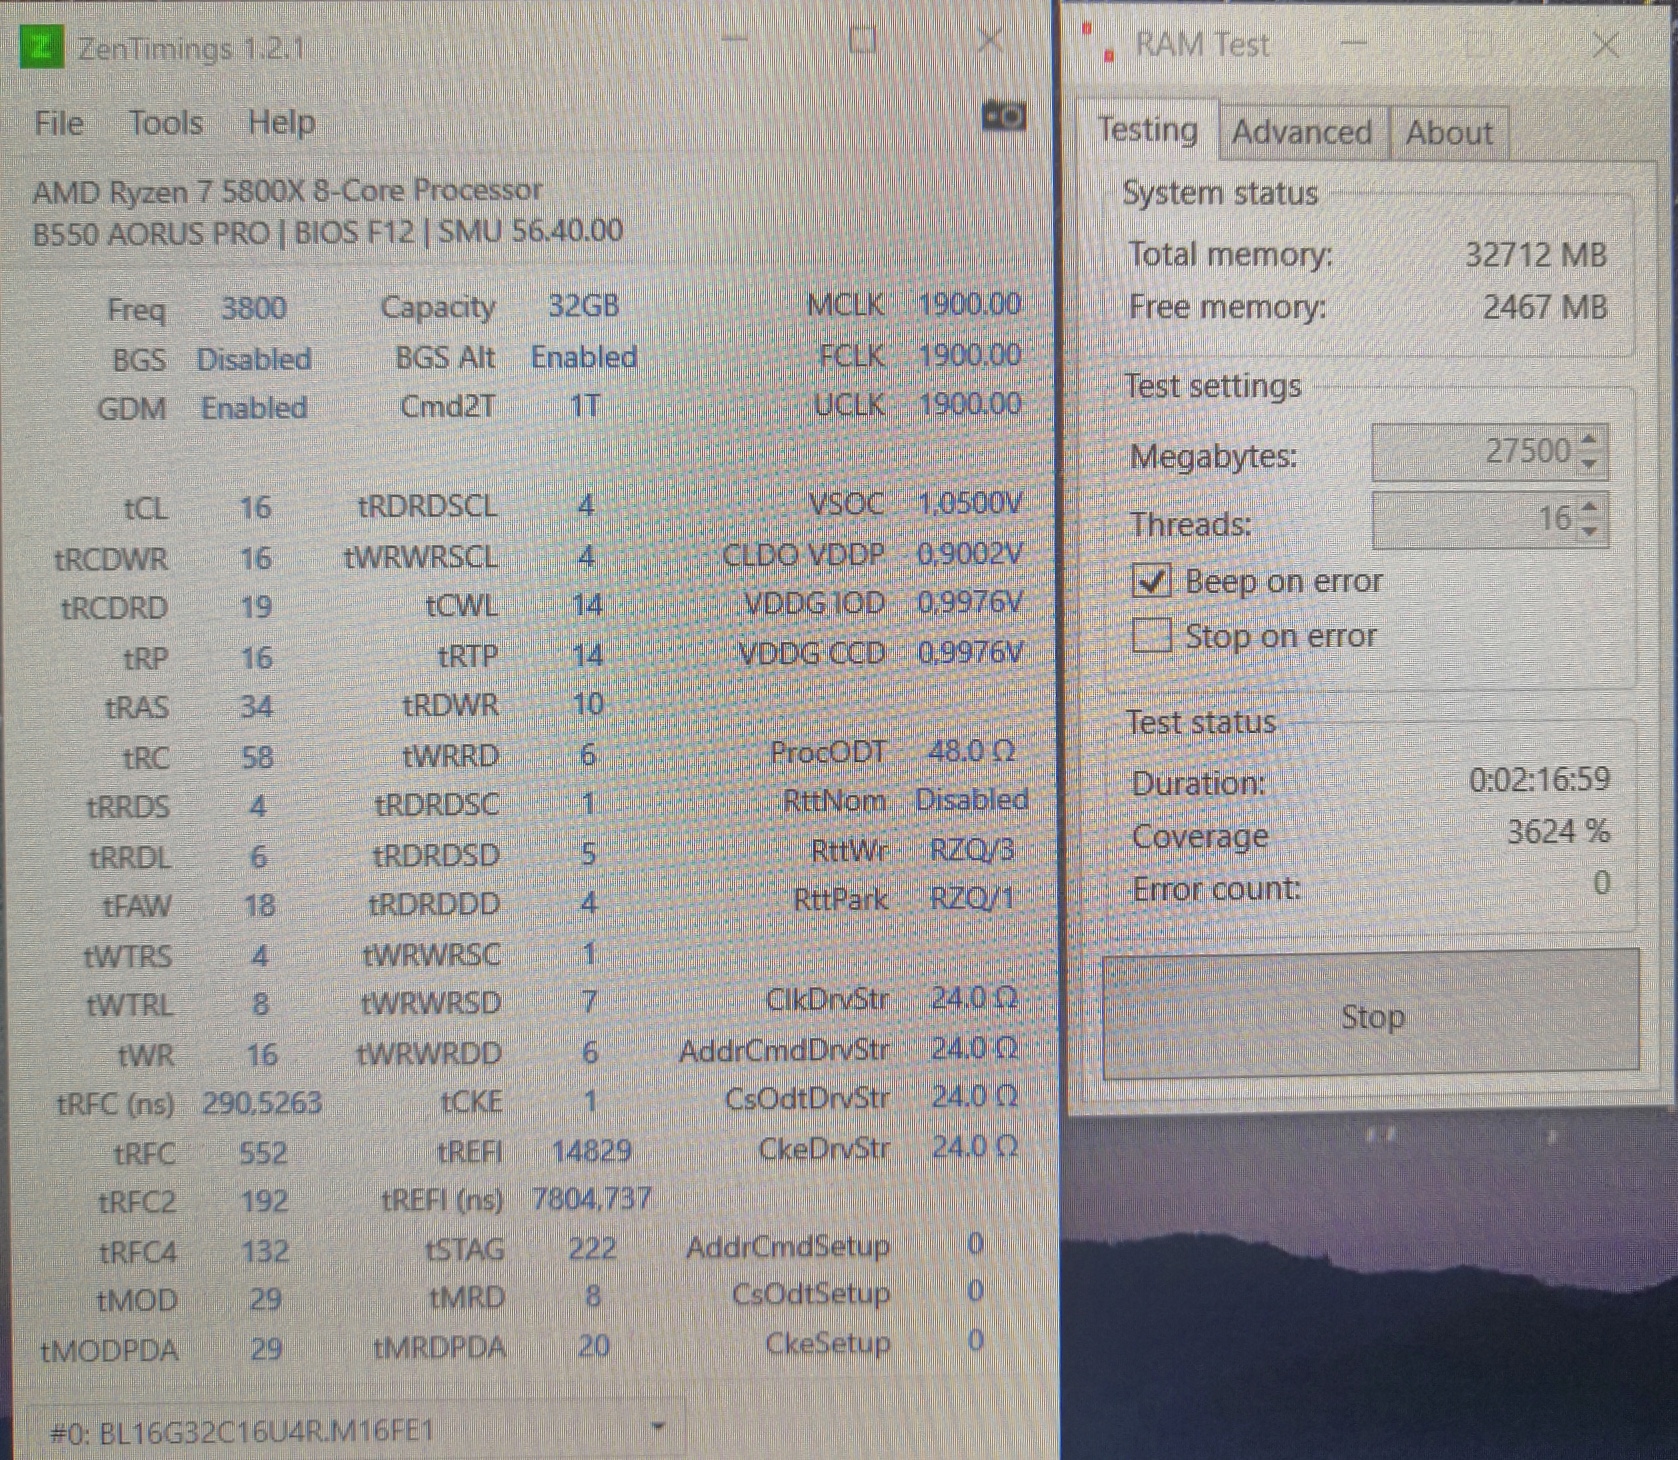Expand the memory module BL16G32C16U4R dropdown

[x=657, y=1427]
